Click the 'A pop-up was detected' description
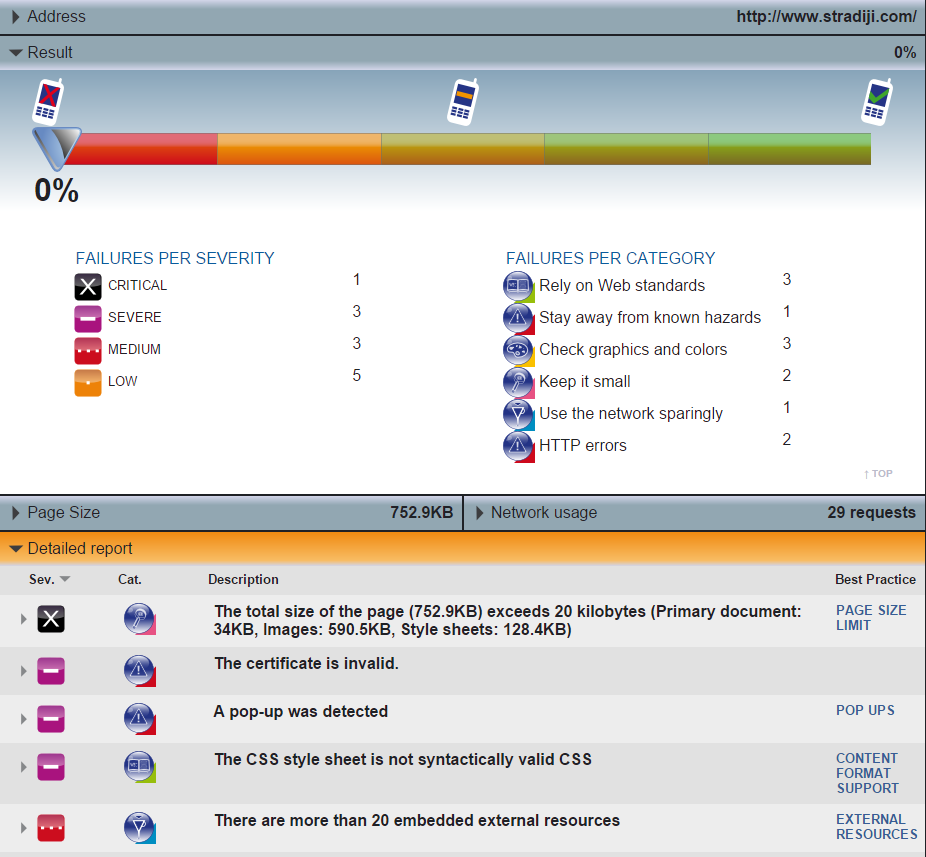This screenshot has height=857, width=926. click(301, 712)
